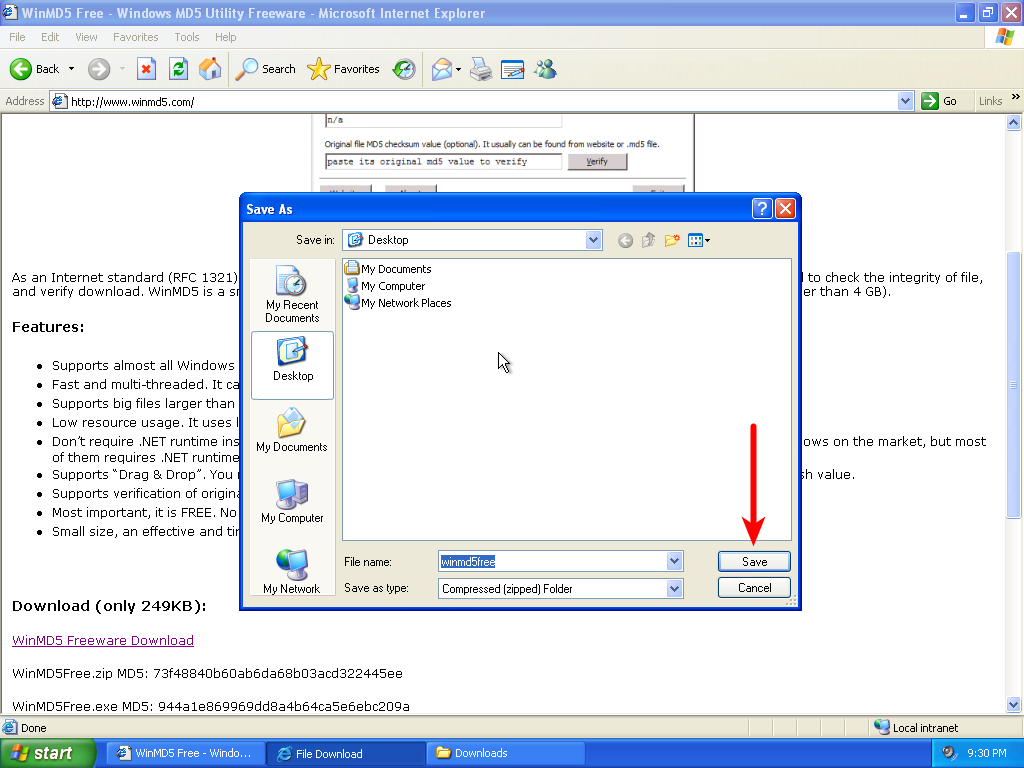Image resolution: width=1024 pixels, height=768 pixels.
Task: Expand the Links toolbar chevron
Action: tap(1016, 97)
